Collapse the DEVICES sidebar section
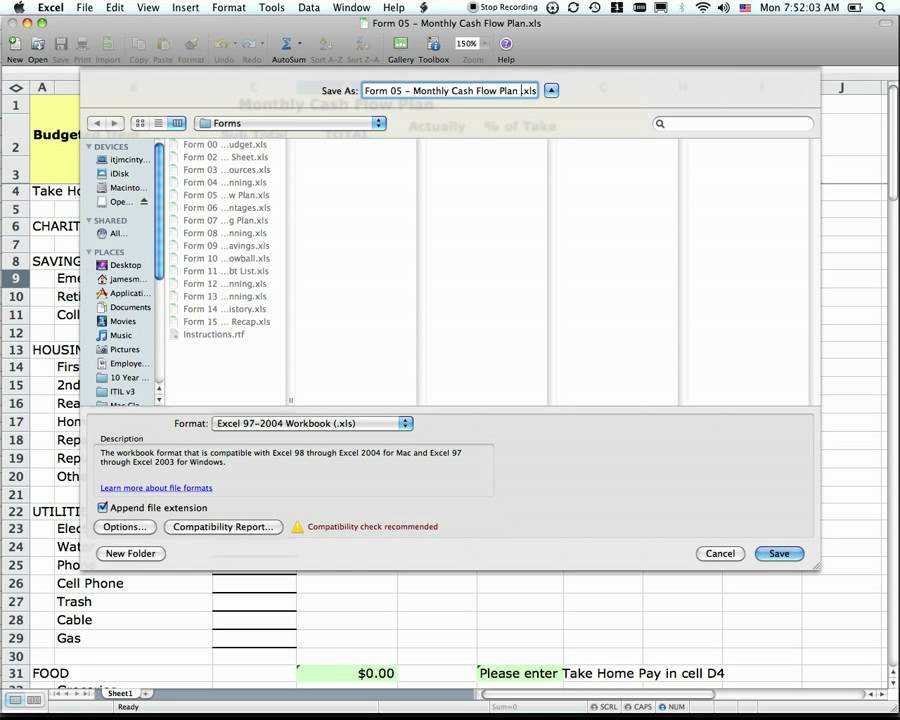 [x=89, y=147]
